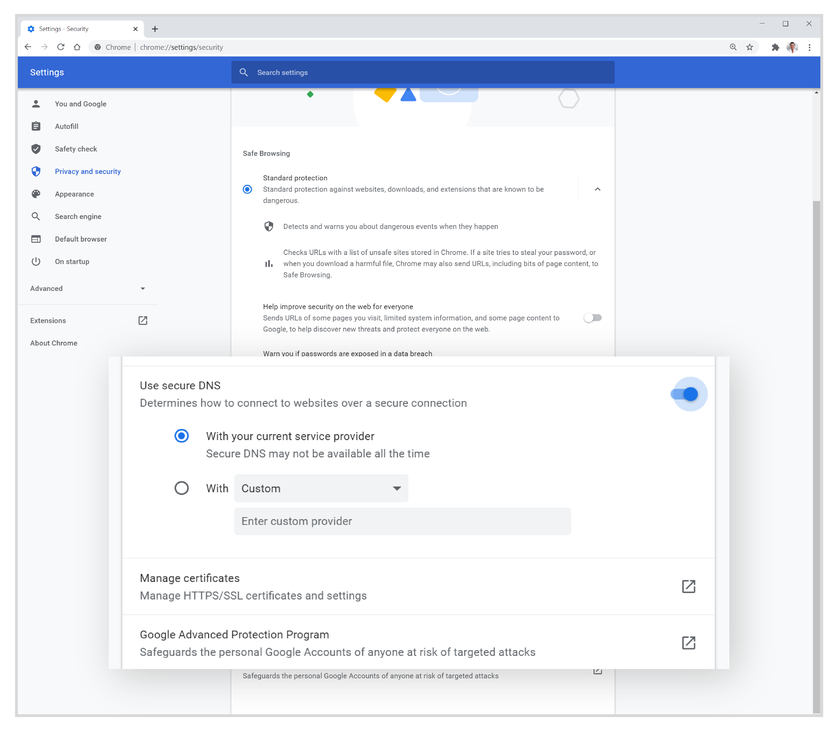Viewport: 833px width, 731px height.
Task: Click the Appearance palette icon
Action: [x=36, y=194]
